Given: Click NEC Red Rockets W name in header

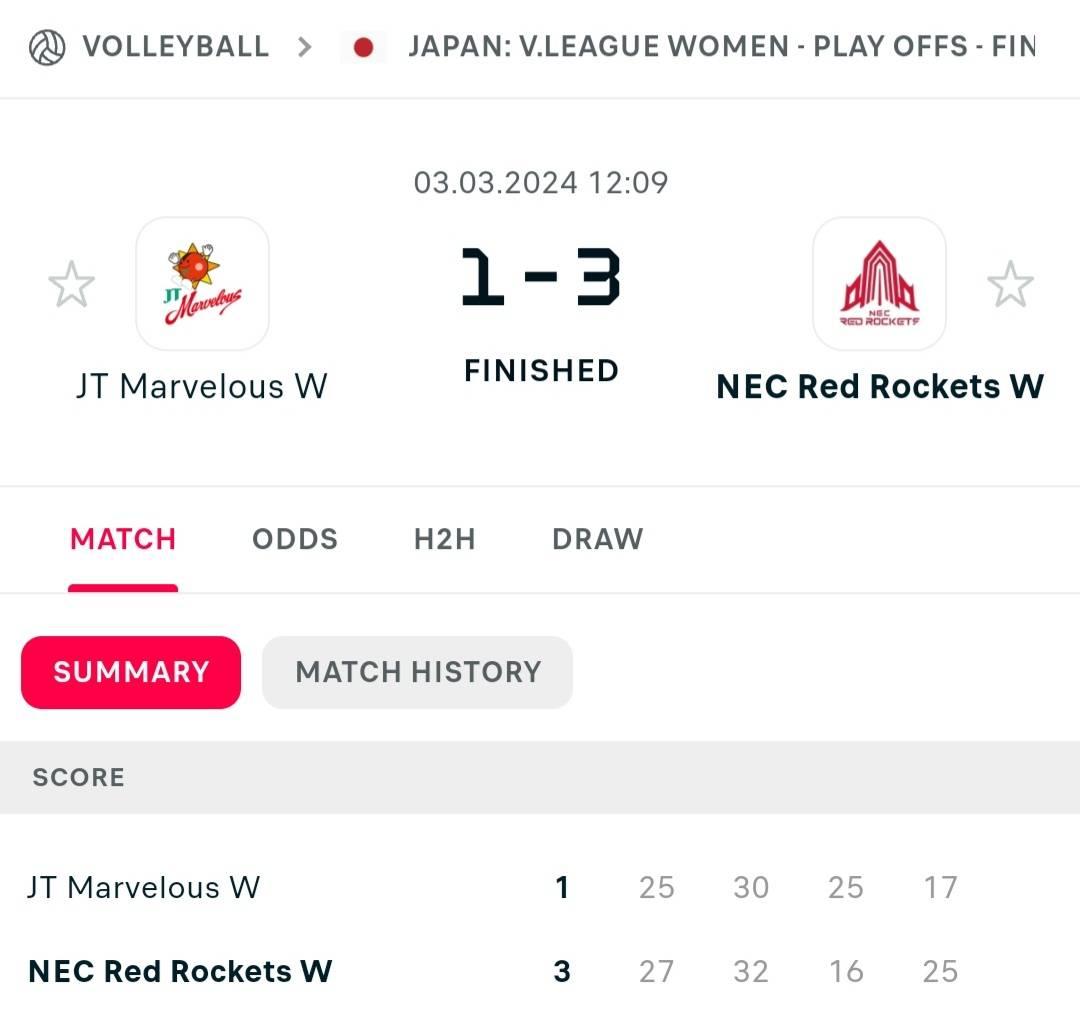Looking at the screenshot, I should tap(880, 386).
